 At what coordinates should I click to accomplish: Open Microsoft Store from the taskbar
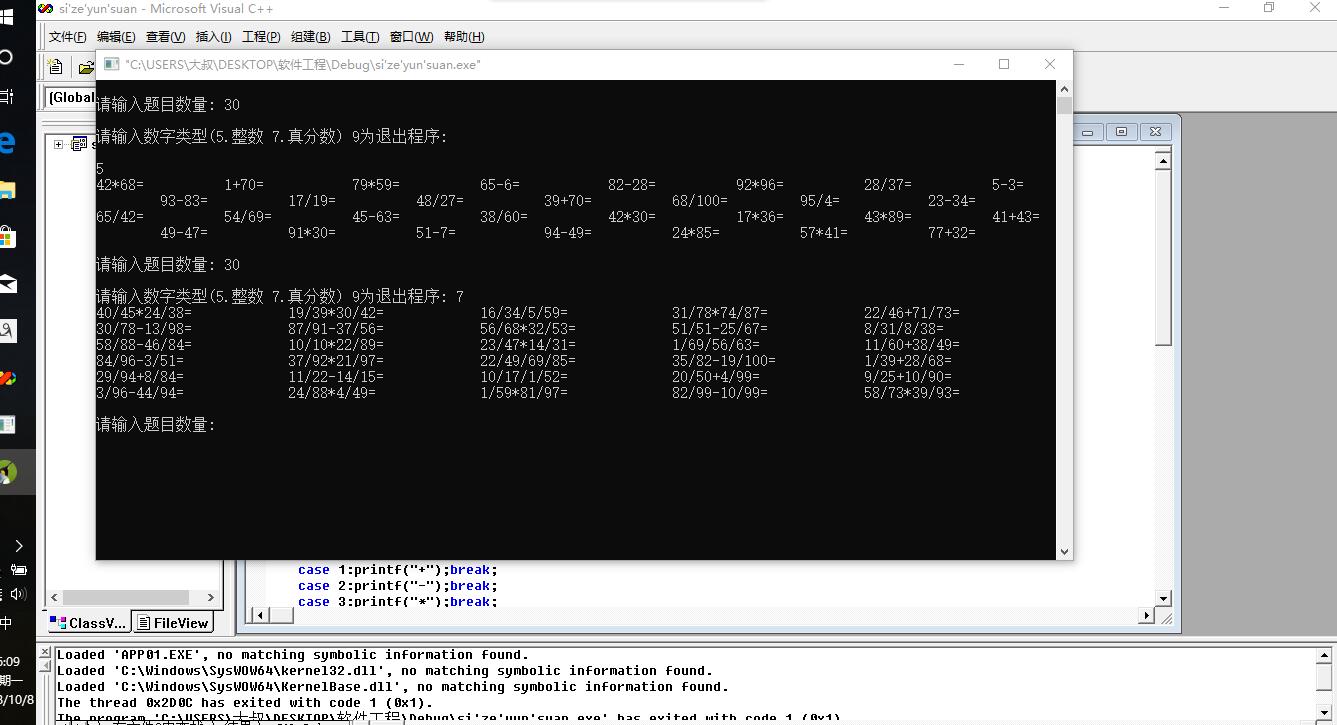tap(6, 237)
